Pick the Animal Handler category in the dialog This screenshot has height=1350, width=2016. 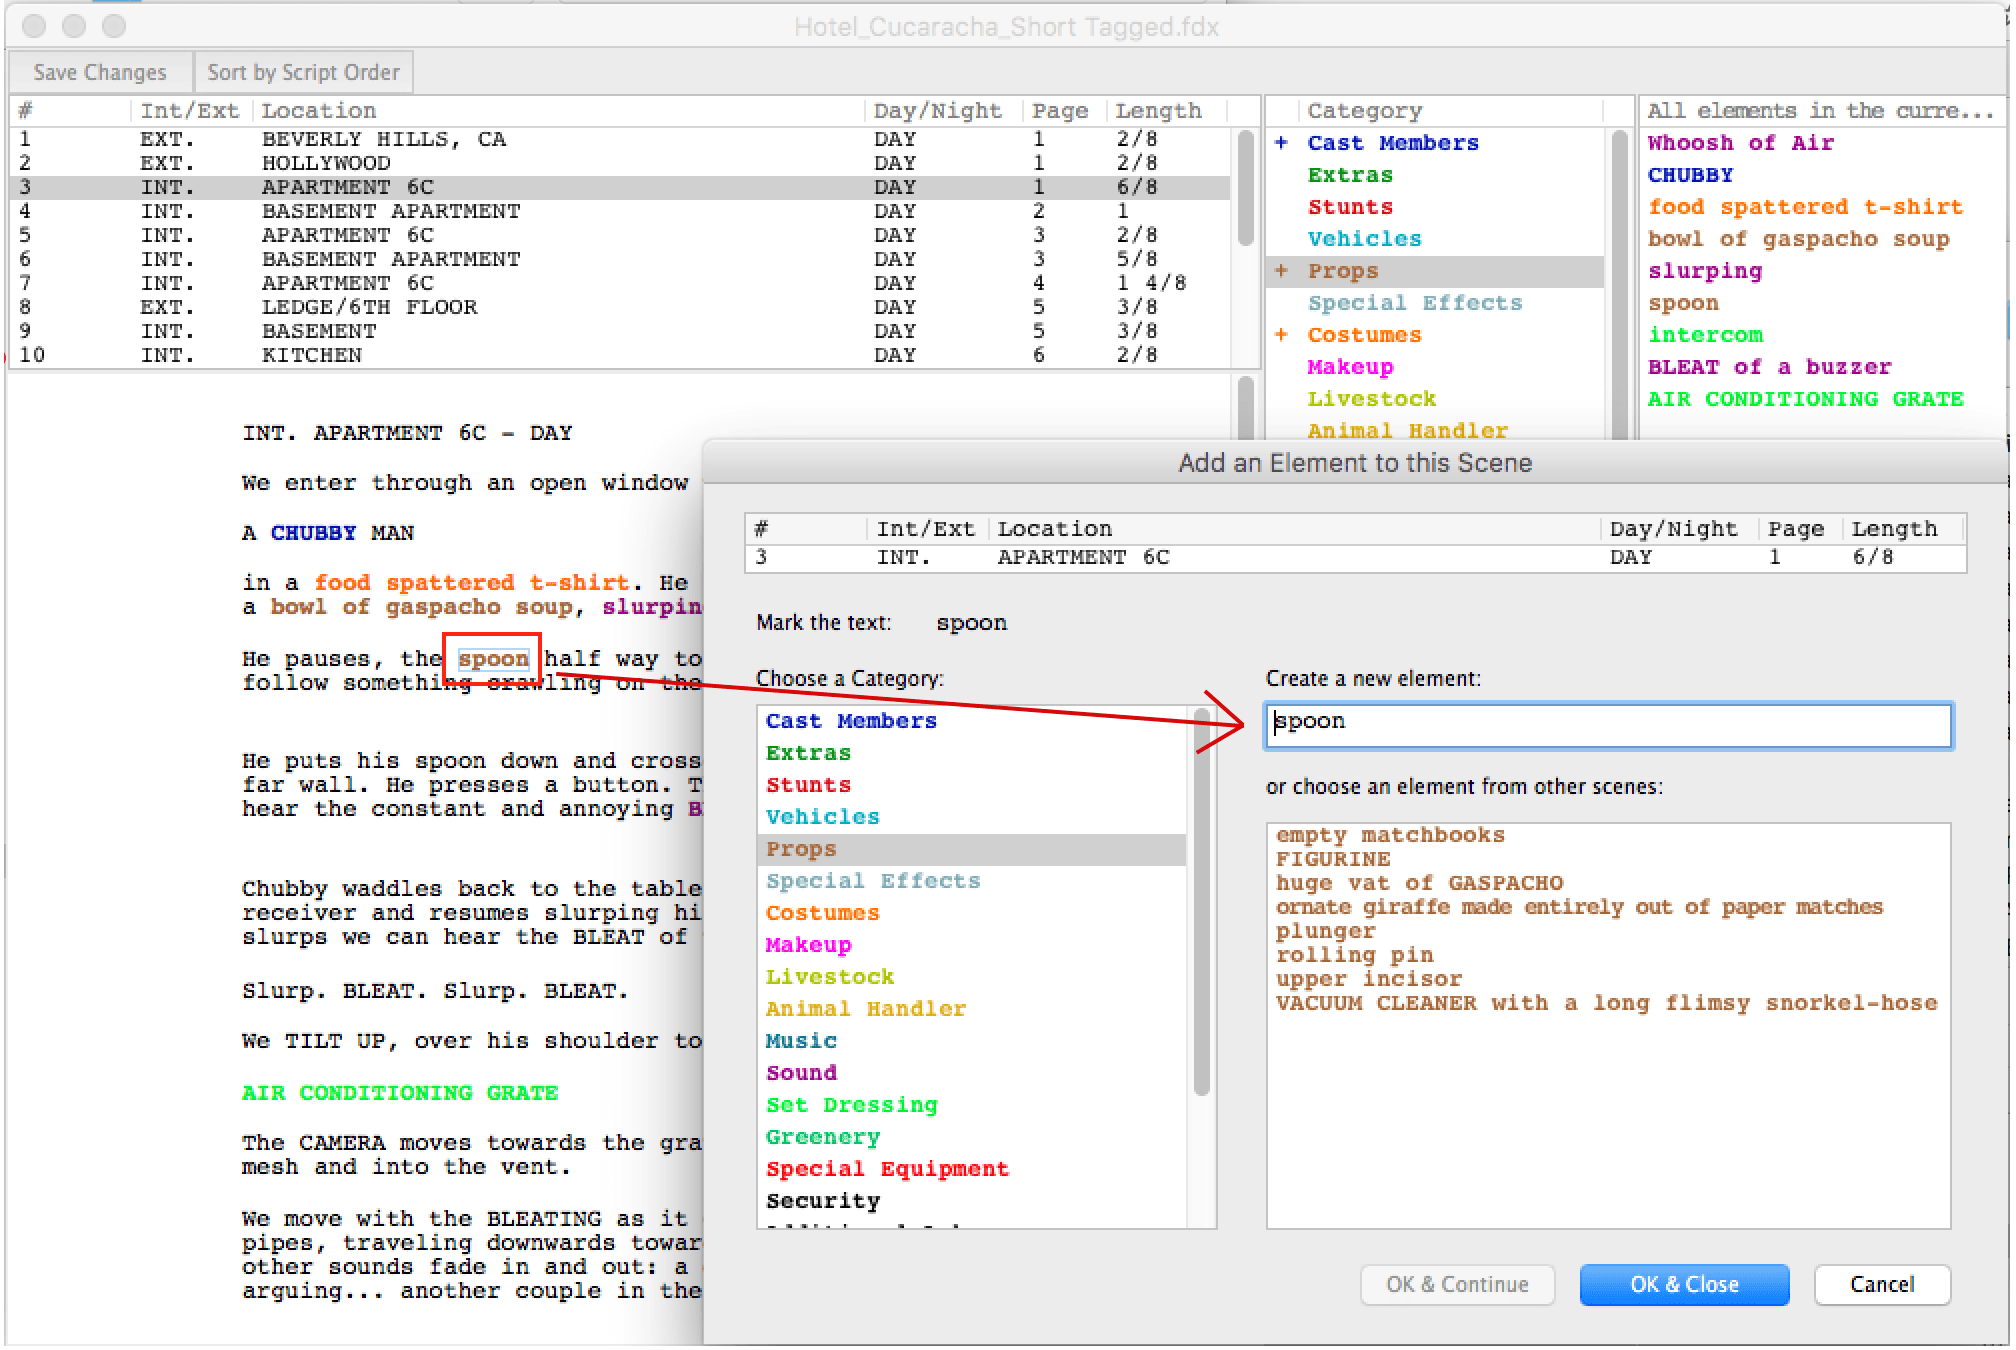[865, 1008]
